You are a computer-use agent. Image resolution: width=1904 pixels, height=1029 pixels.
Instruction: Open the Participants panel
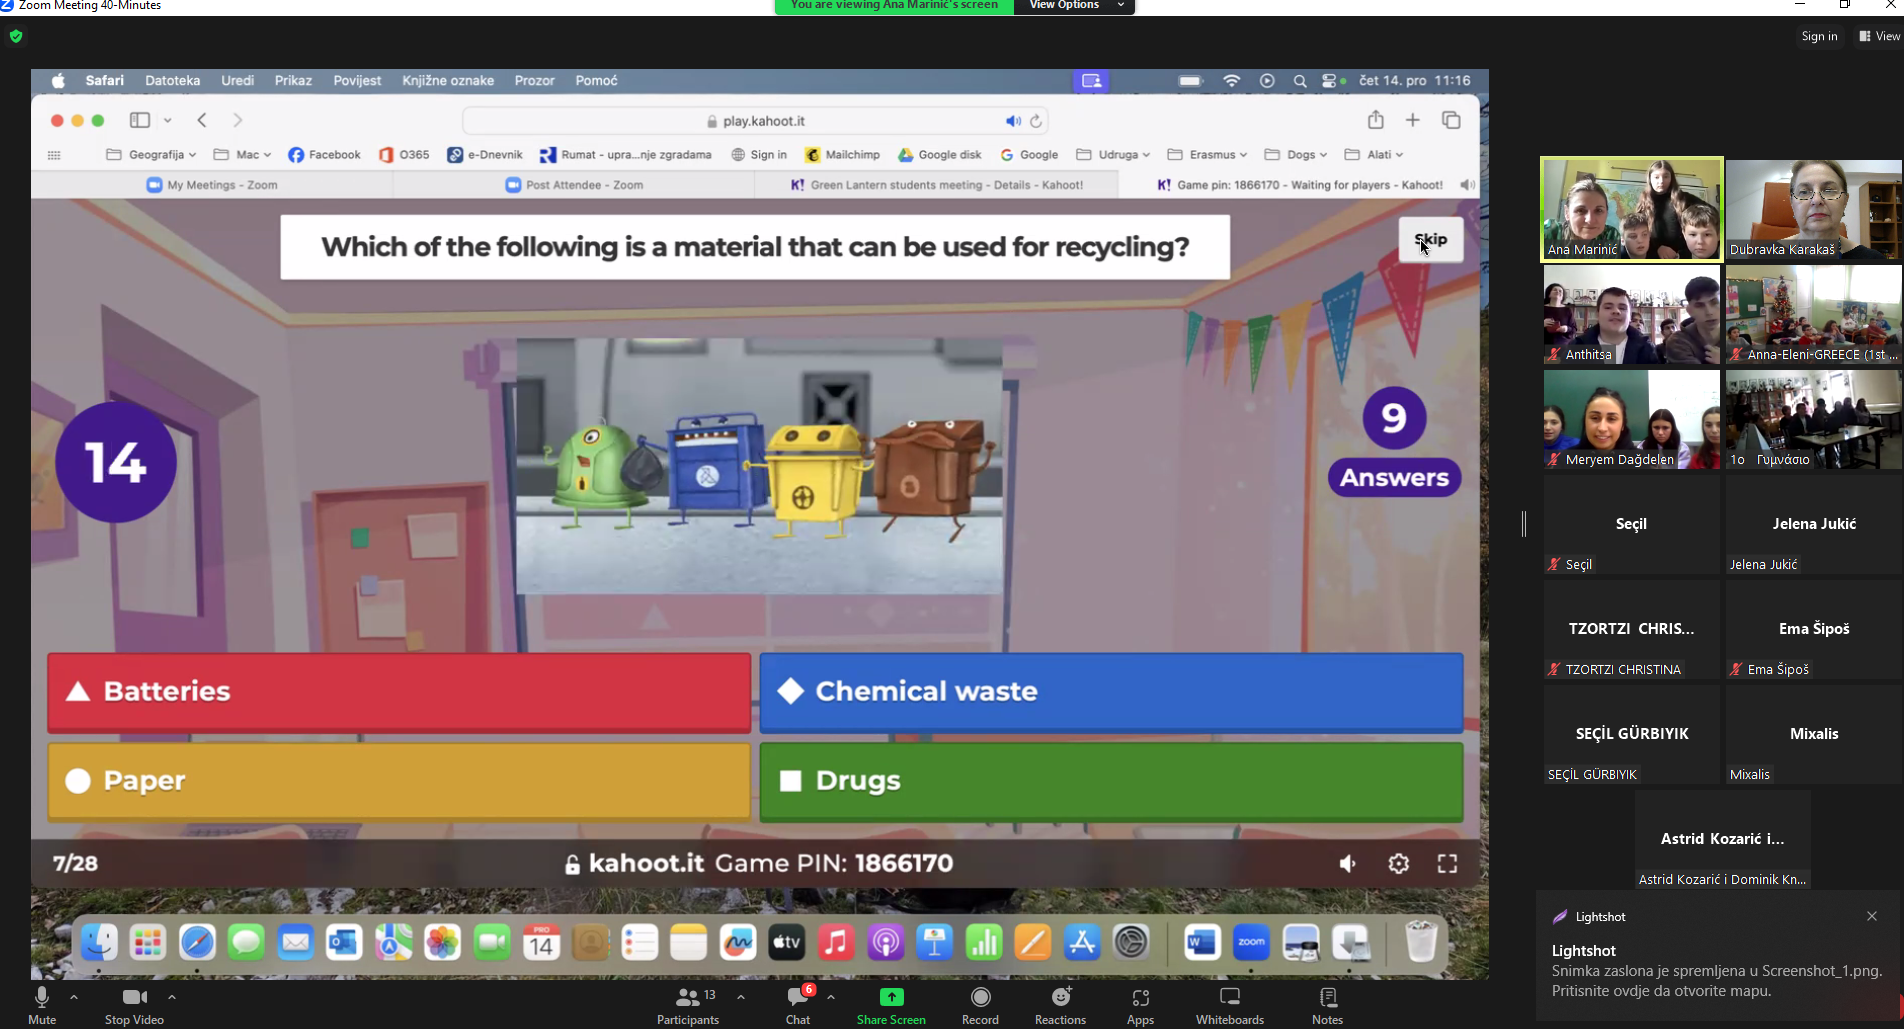pyautogui.click(x=688, y=1005)
